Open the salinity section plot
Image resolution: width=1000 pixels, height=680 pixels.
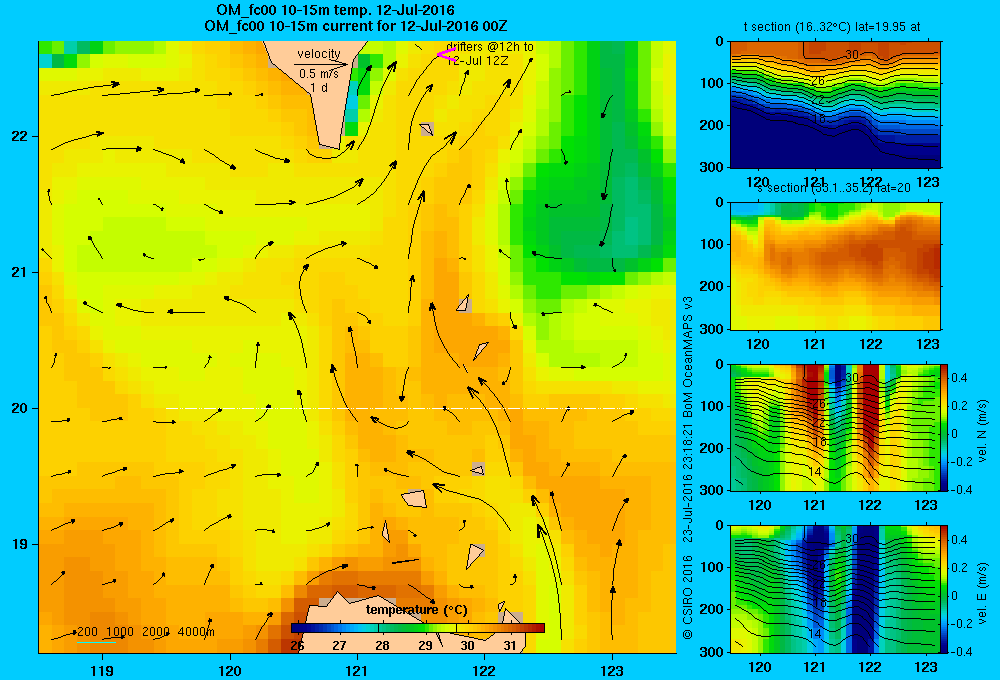click(835, 266)
